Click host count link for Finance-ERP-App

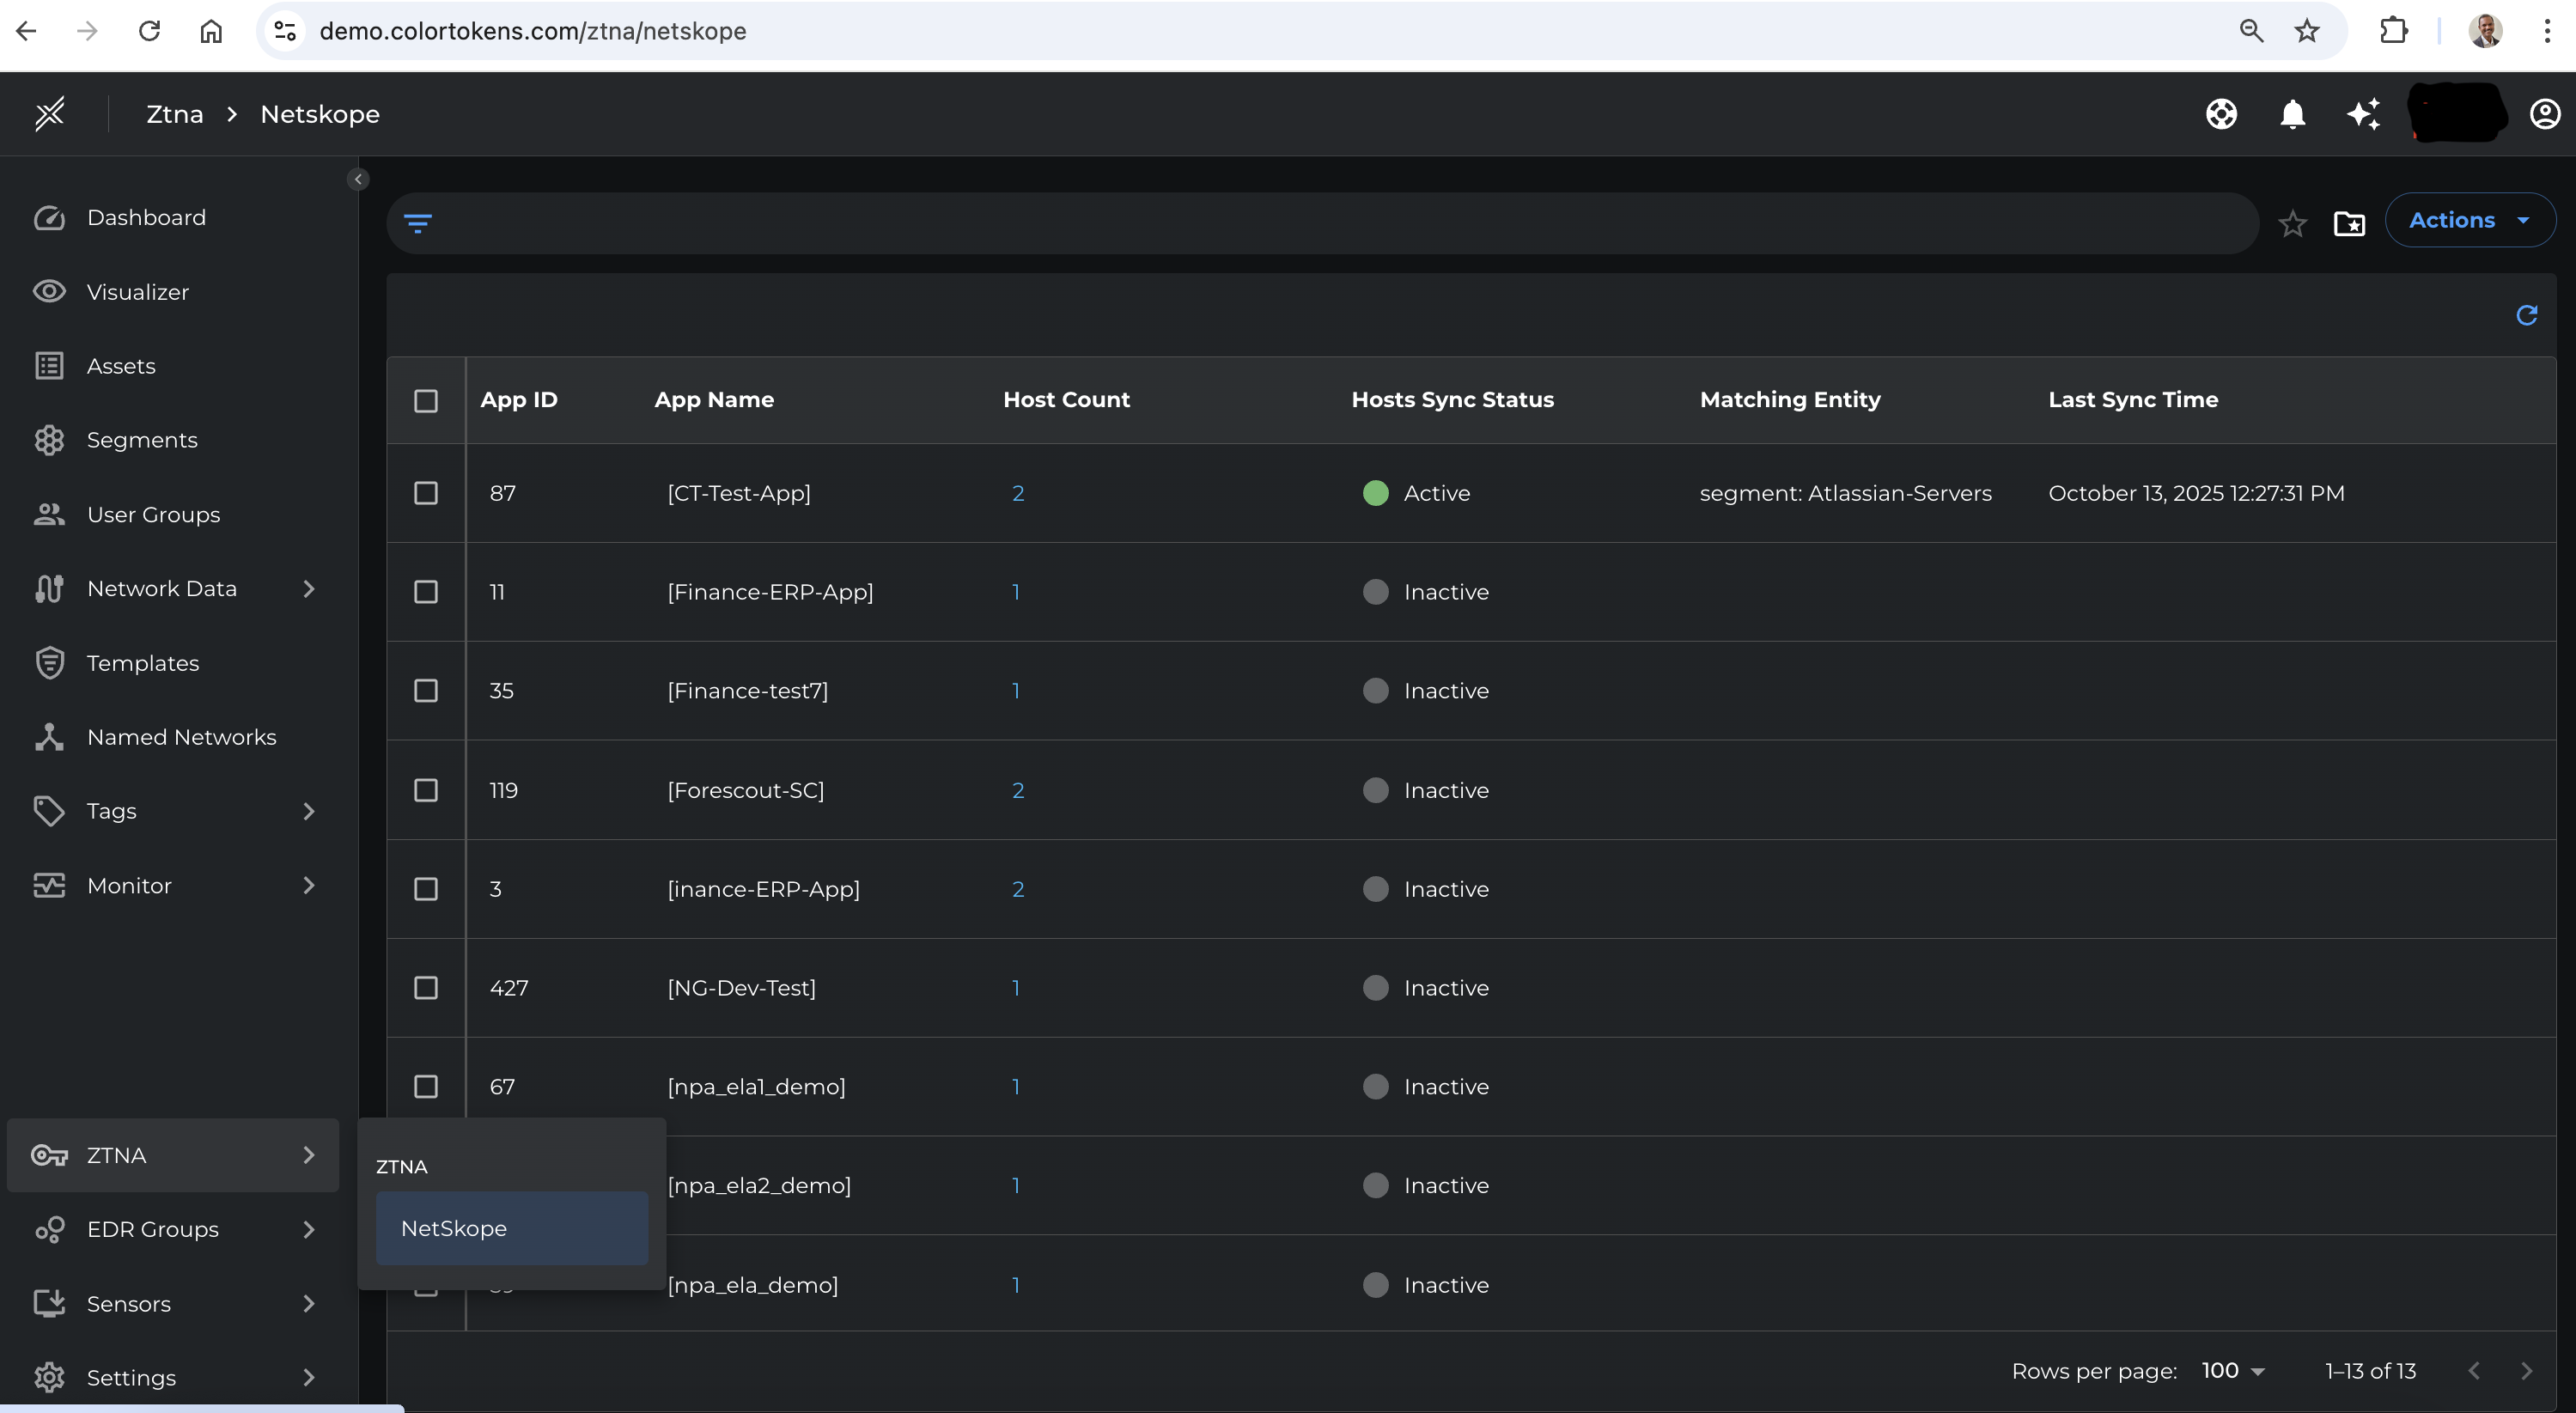pyautogui.click(x=1017, y=592)
